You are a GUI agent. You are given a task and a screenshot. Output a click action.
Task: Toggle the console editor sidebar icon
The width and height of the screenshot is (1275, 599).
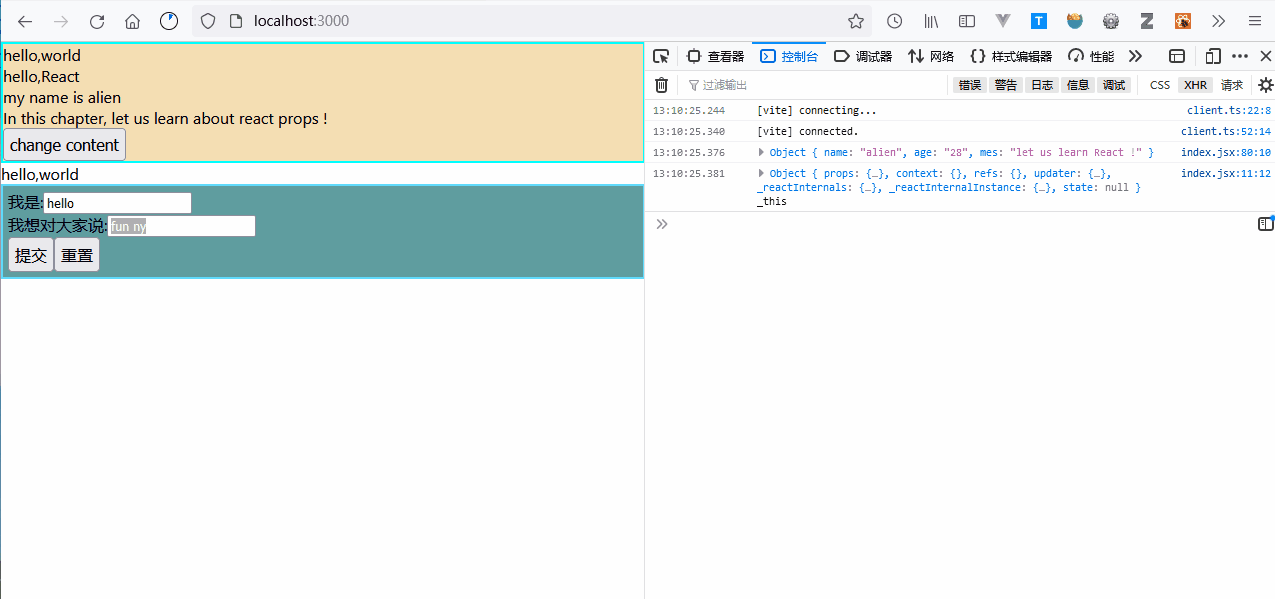[1265, 224]
